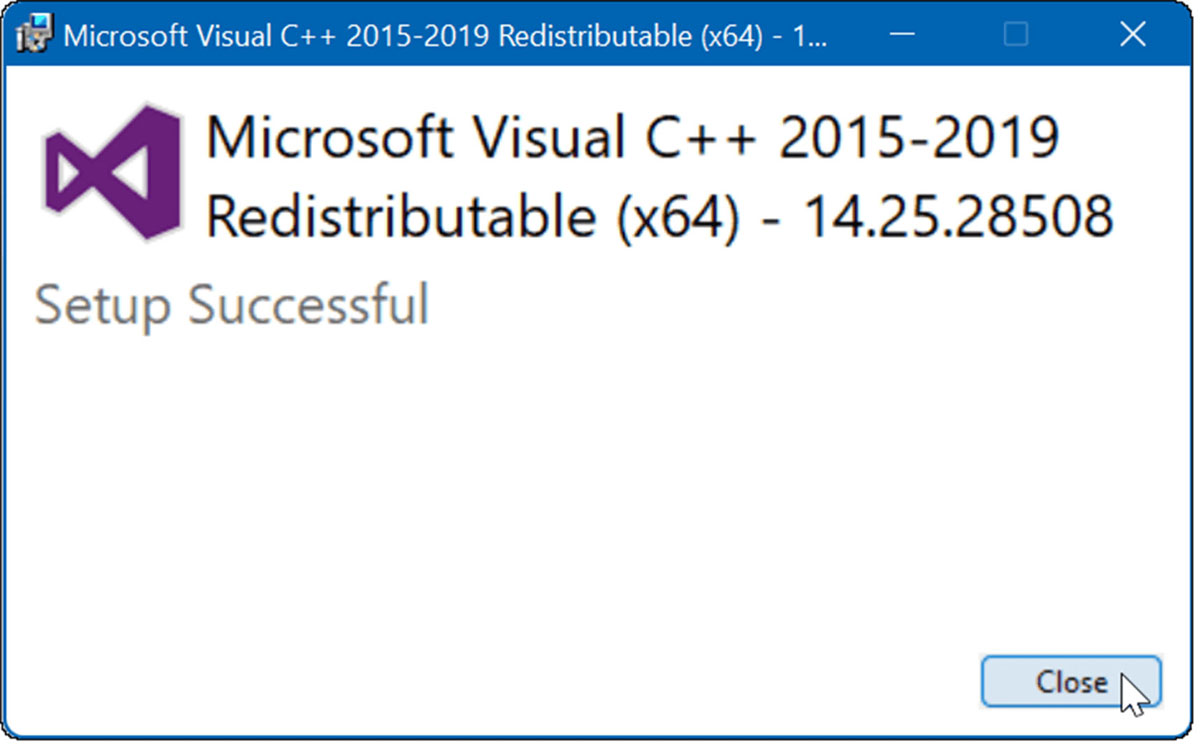Click the "2015-2019" year range in the heading
The image size is (1200, 752).
(918, 137)
